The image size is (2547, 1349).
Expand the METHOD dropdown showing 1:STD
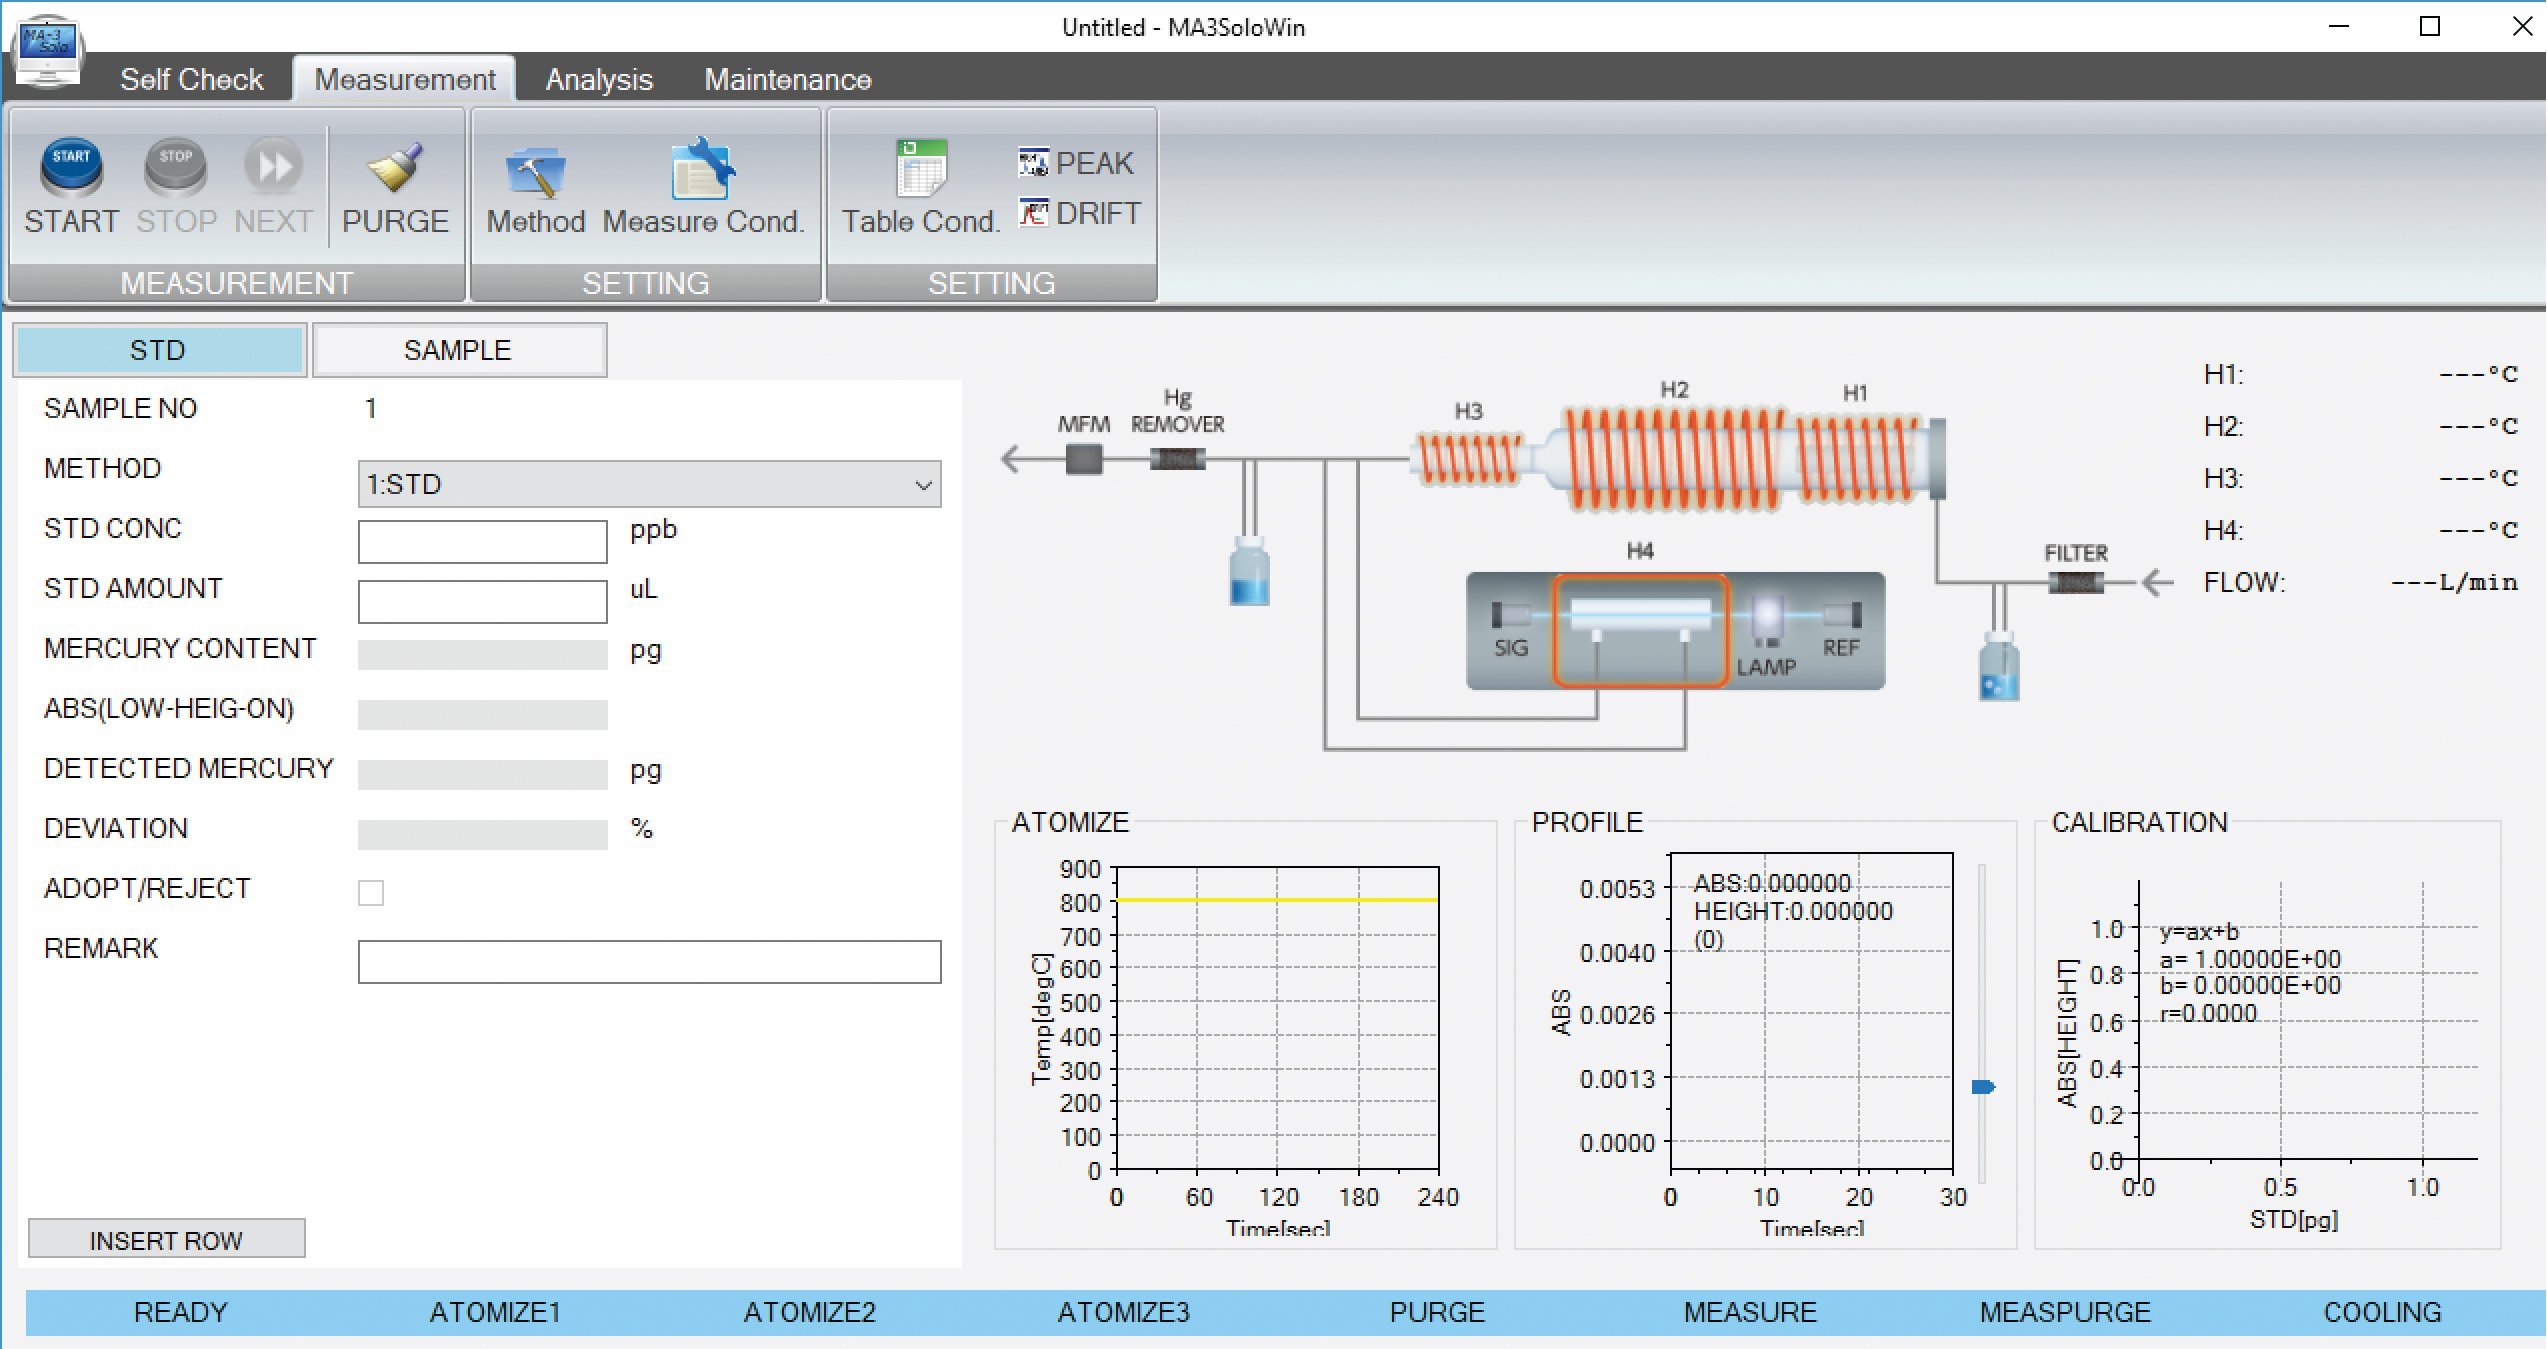[649, 485]
